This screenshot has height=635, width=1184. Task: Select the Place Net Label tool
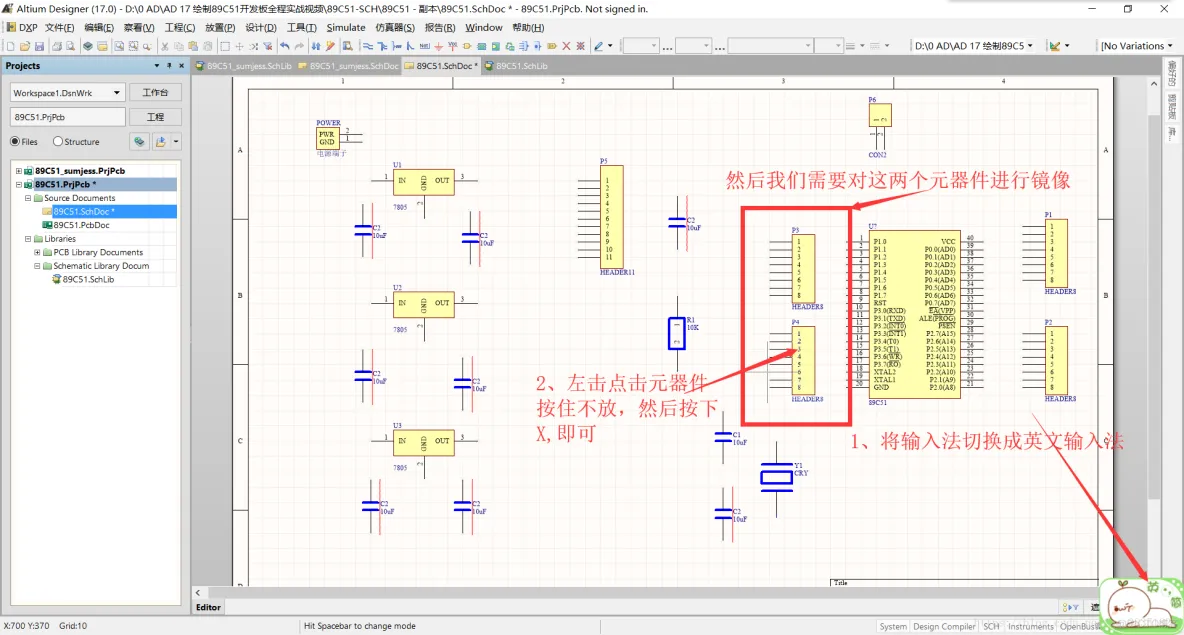click(x=424, y=46)
